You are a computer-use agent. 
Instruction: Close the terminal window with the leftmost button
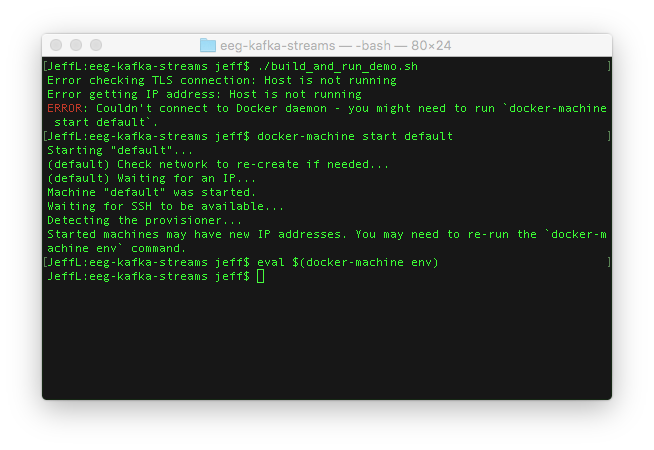(x=56, y=45)
